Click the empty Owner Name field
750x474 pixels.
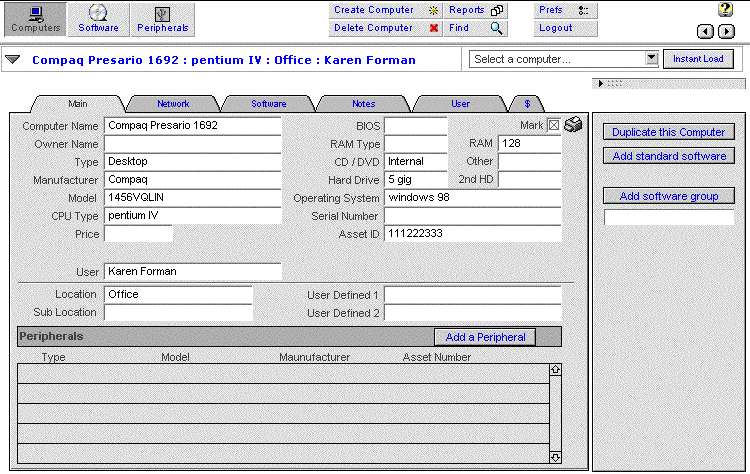click(x=193, y=144)
